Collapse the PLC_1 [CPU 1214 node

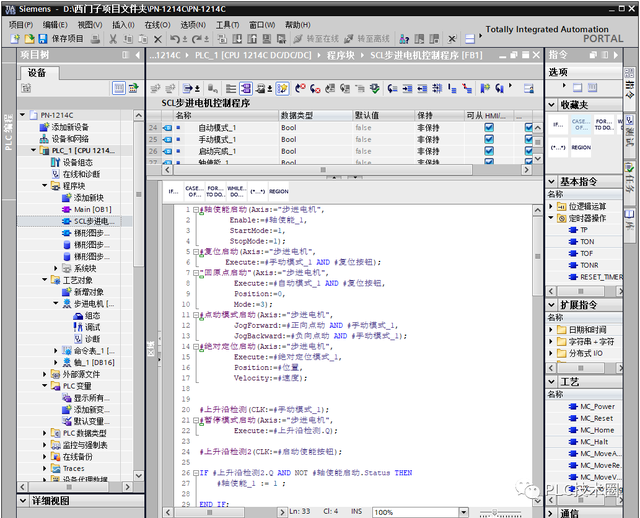pos(33,150)
